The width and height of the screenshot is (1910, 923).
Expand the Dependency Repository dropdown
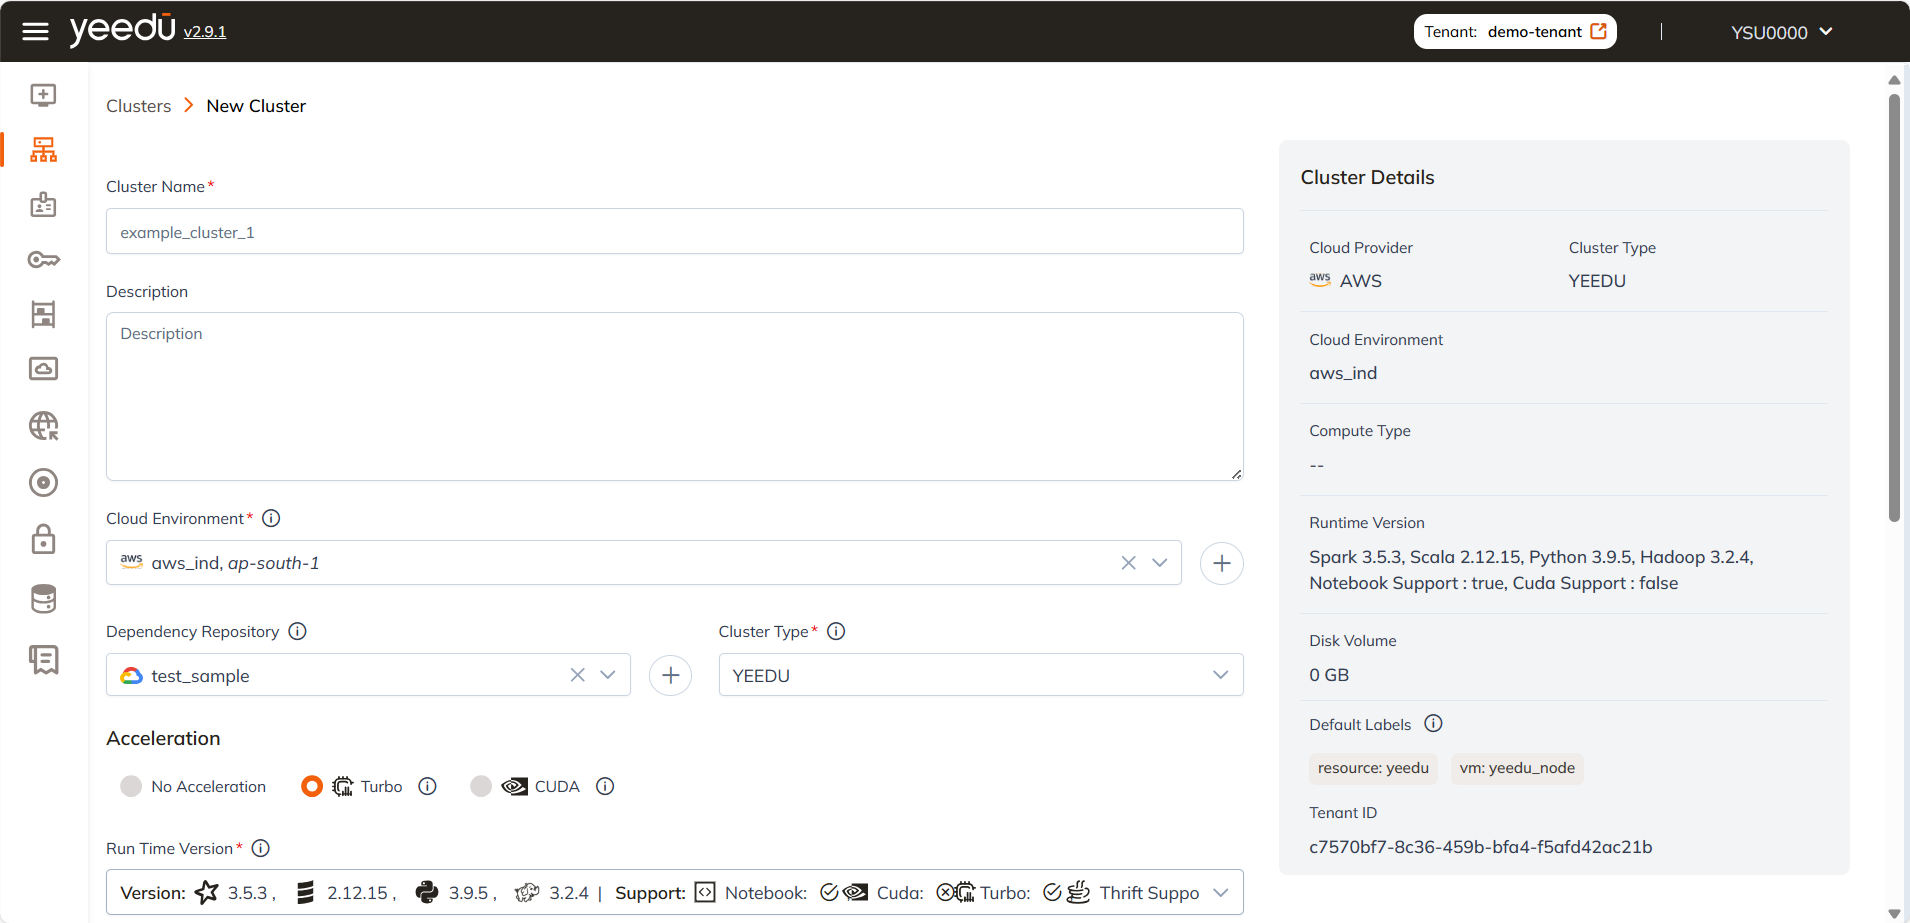tap(608, 675)
